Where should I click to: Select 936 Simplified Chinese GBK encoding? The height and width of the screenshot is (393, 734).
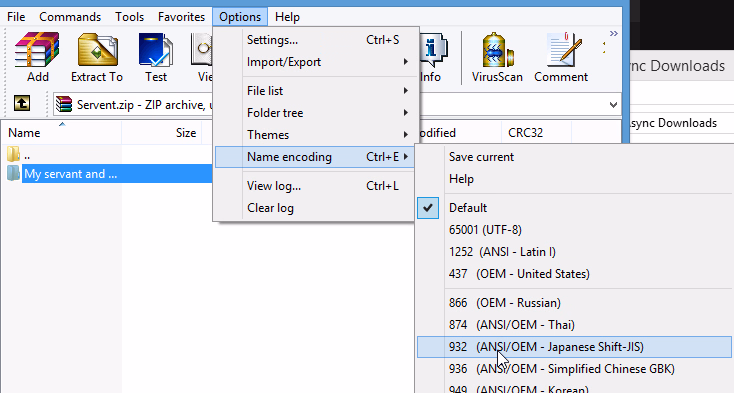point(574,369)
